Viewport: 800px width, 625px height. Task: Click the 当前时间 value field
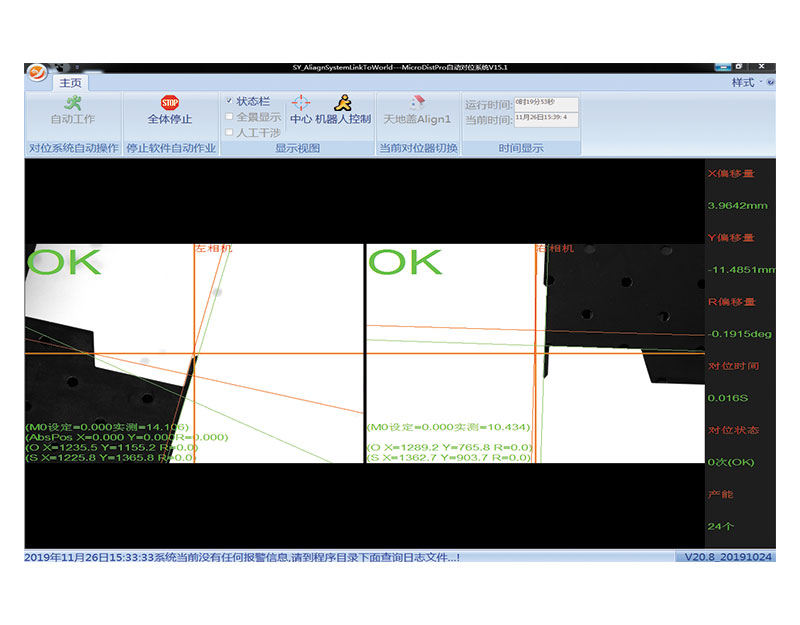point(545,118)
